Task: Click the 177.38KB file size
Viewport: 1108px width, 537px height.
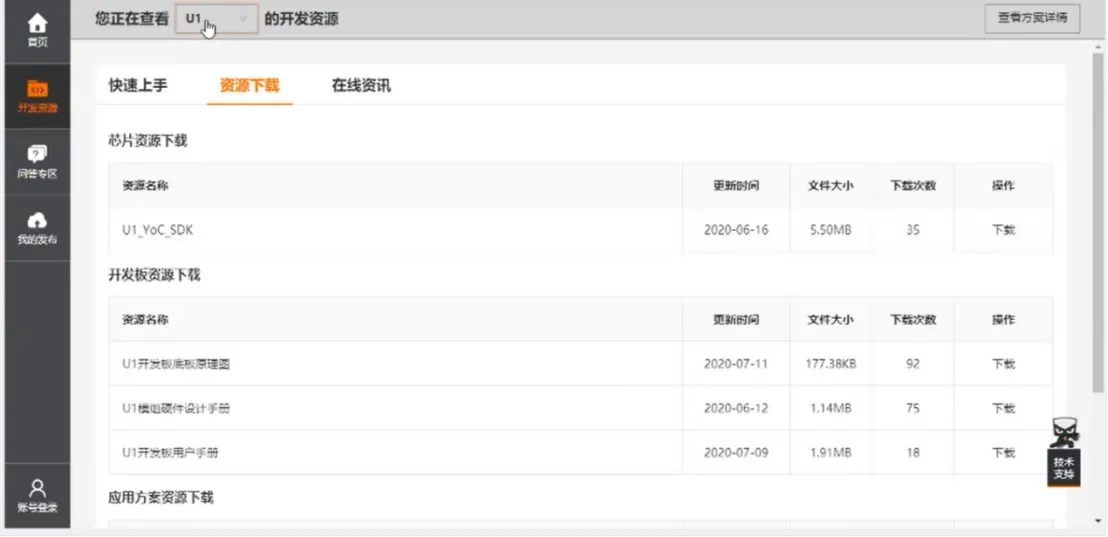Action: point(831,365)
